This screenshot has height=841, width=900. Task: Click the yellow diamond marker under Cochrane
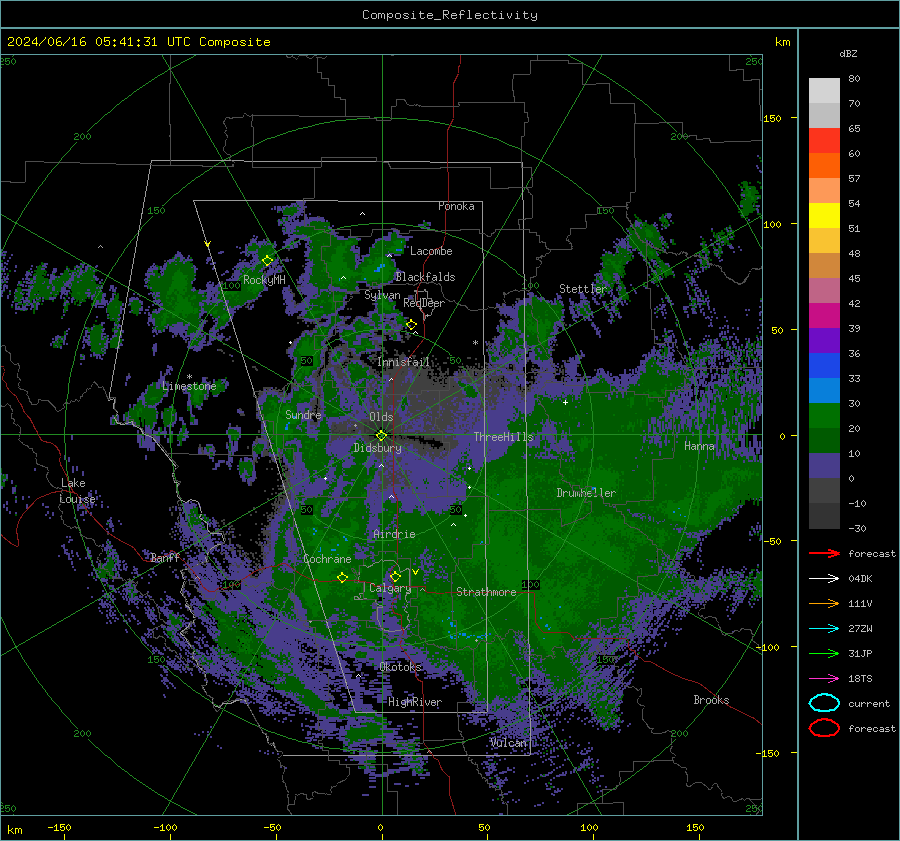(343, 578)
